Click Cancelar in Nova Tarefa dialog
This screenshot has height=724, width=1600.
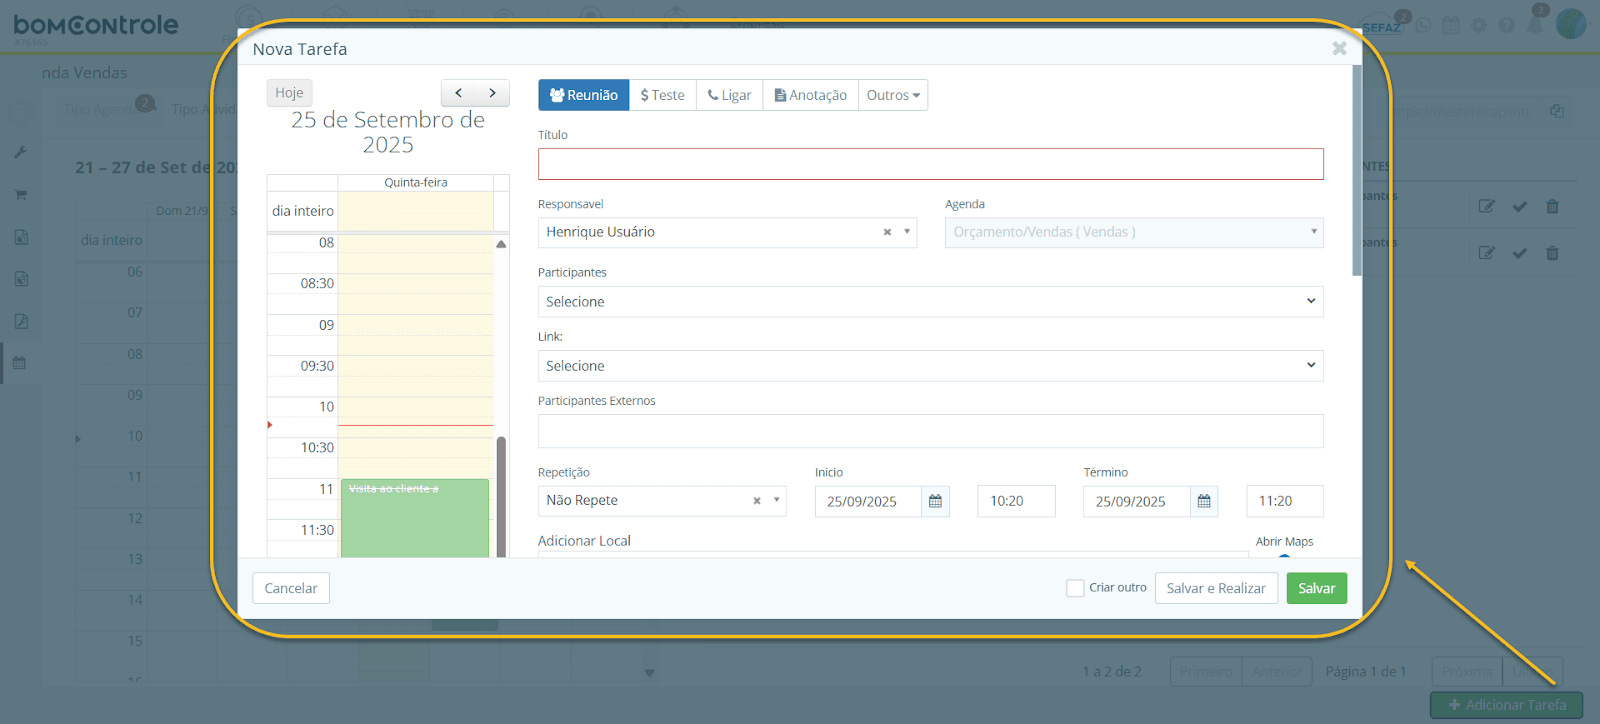(291, 588)
